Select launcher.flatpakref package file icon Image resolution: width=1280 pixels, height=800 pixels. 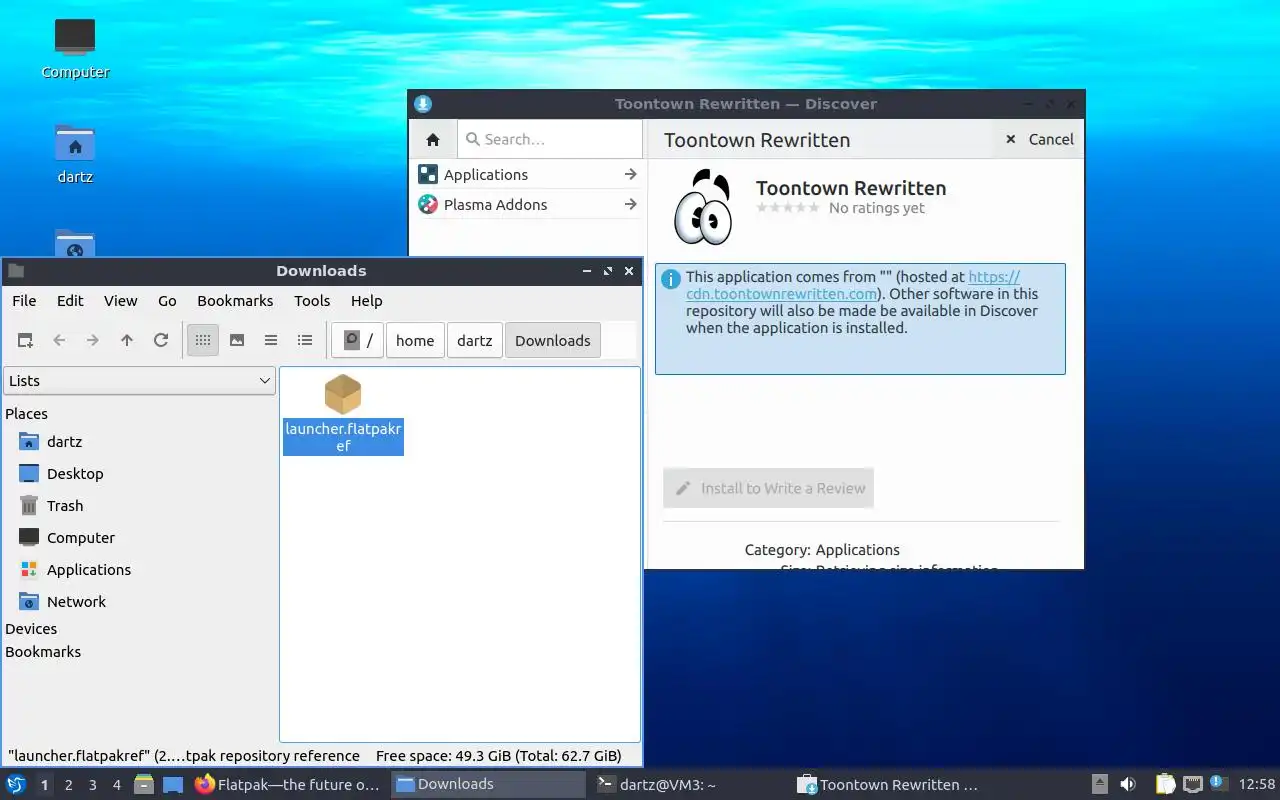[x=343, y=394]
